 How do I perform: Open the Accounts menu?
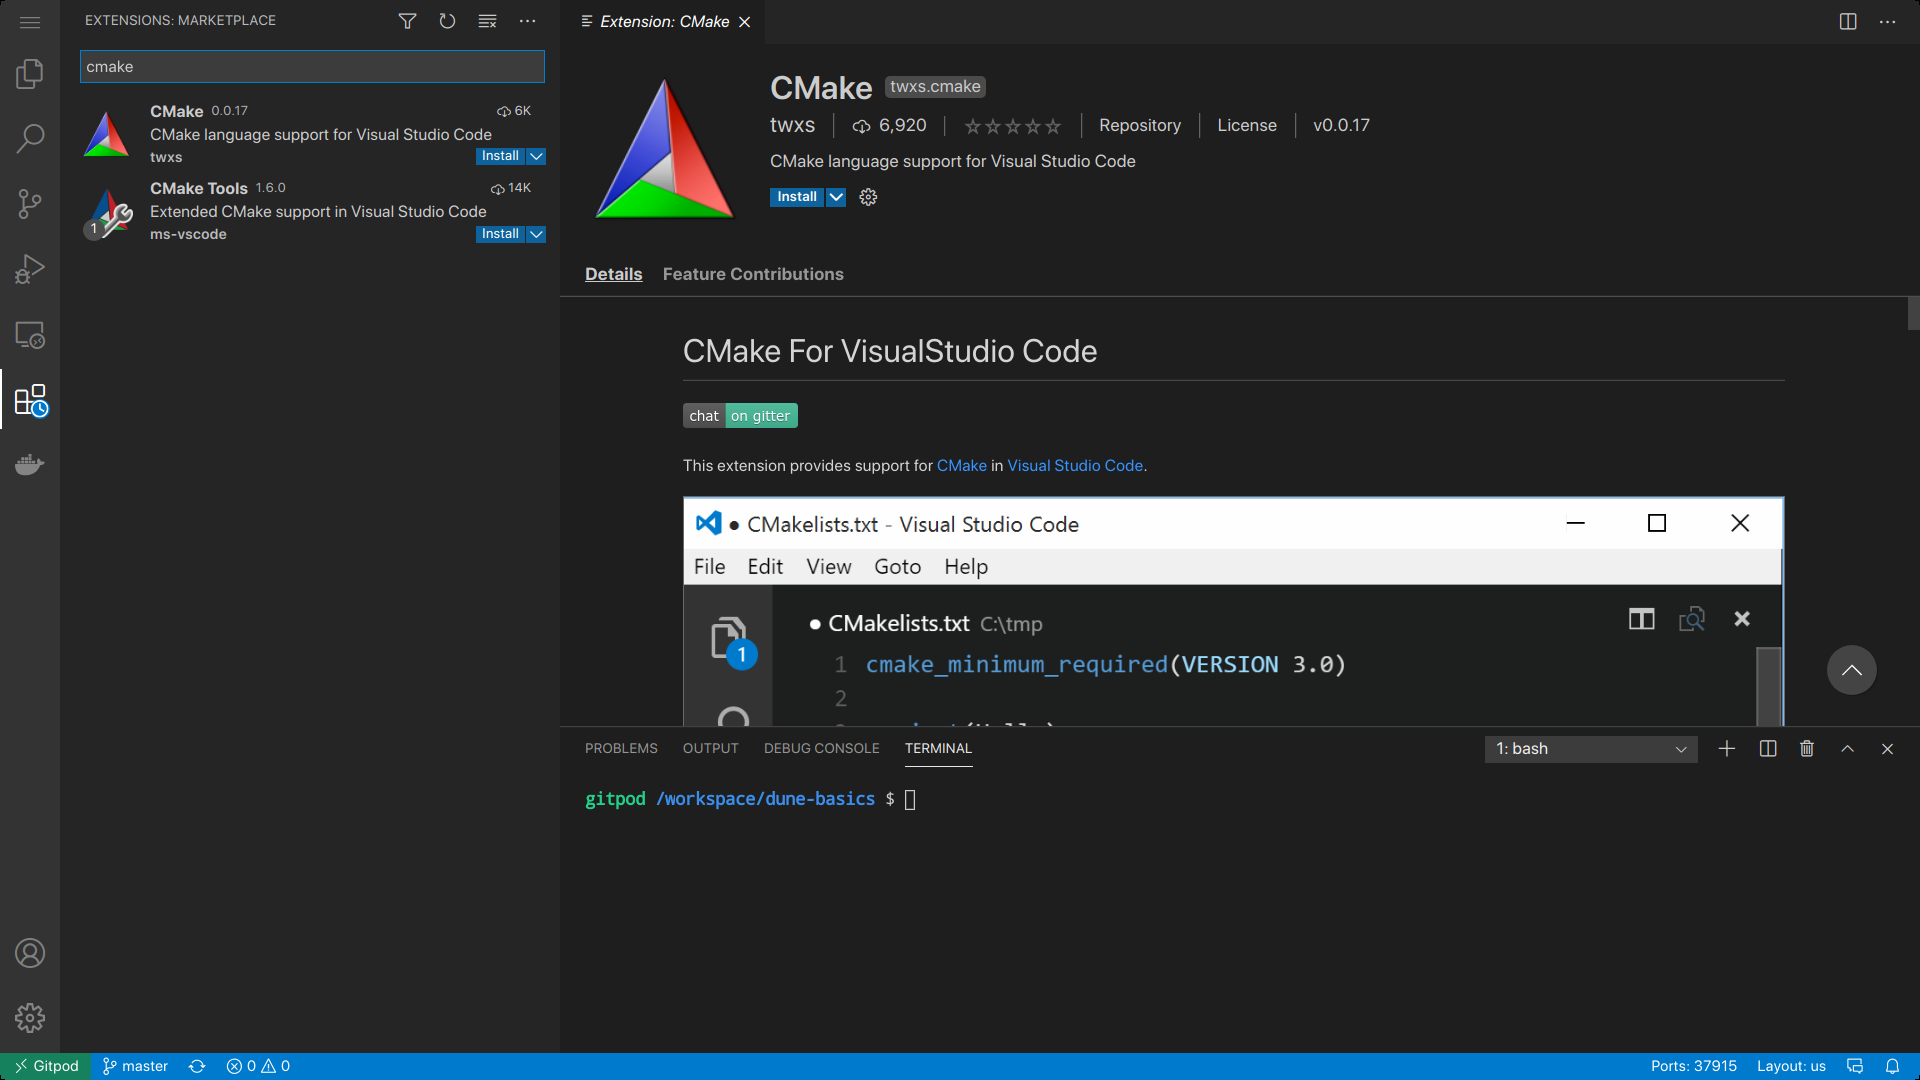click(30, 953)
